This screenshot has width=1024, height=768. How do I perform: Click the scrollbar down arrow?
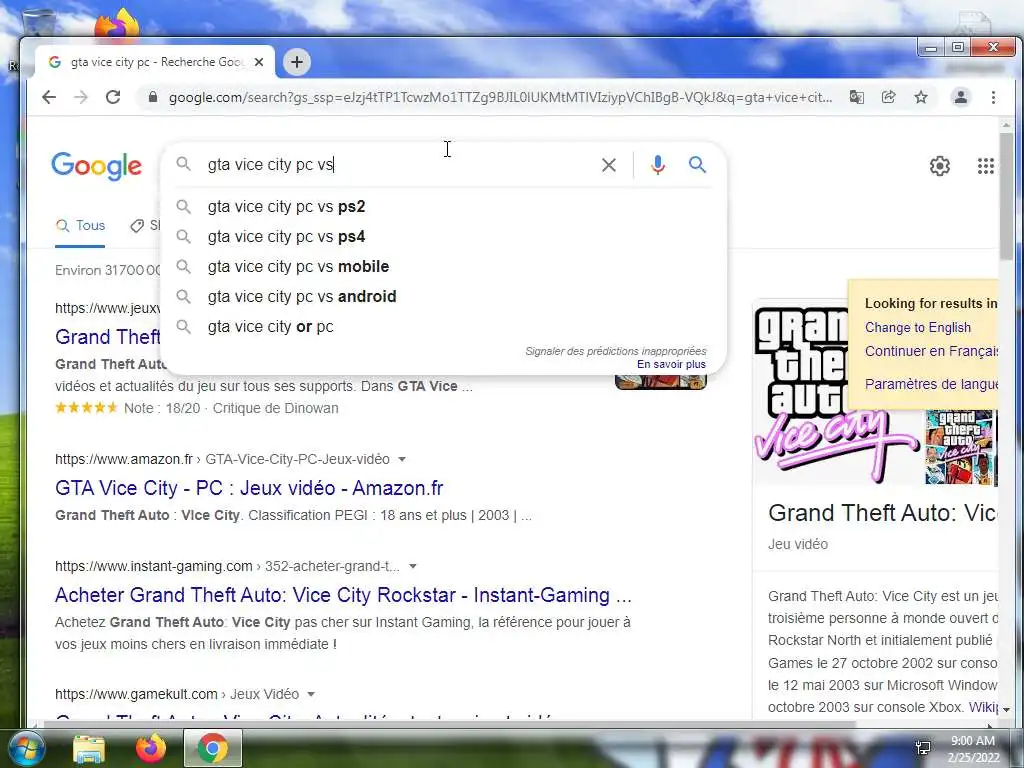(x=1006, y=709)
